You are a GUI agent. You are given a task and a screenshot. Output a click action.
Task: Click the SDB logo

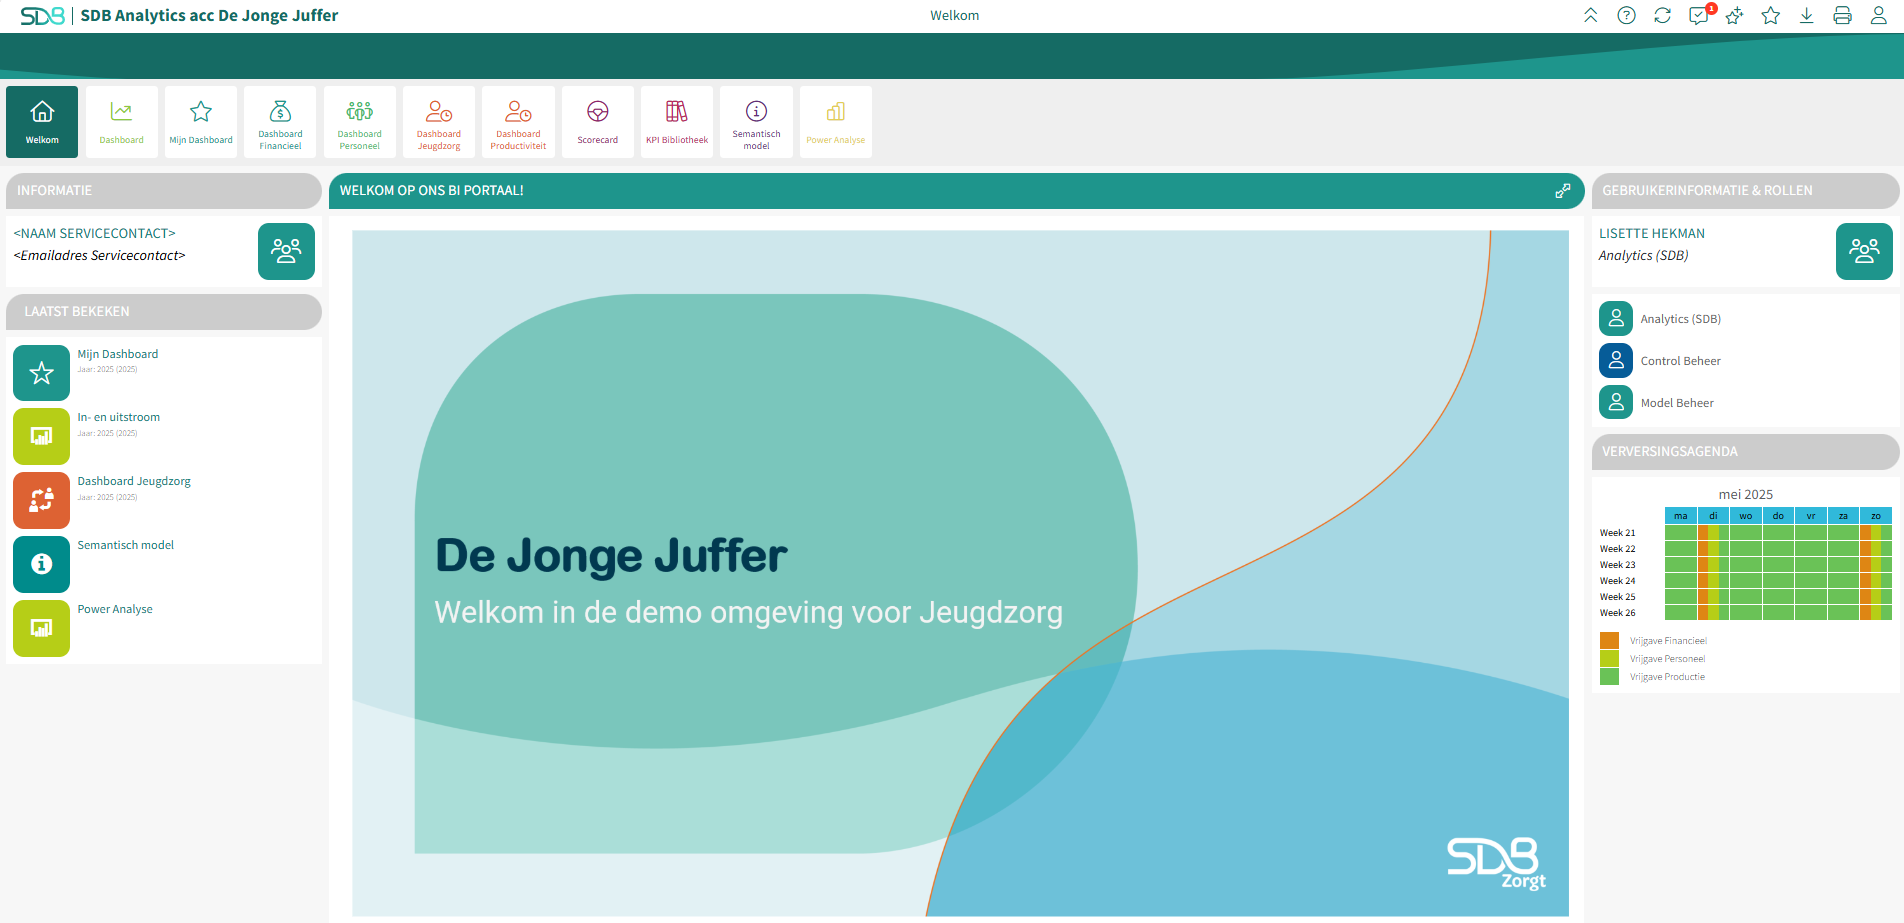tap(42, 16)
